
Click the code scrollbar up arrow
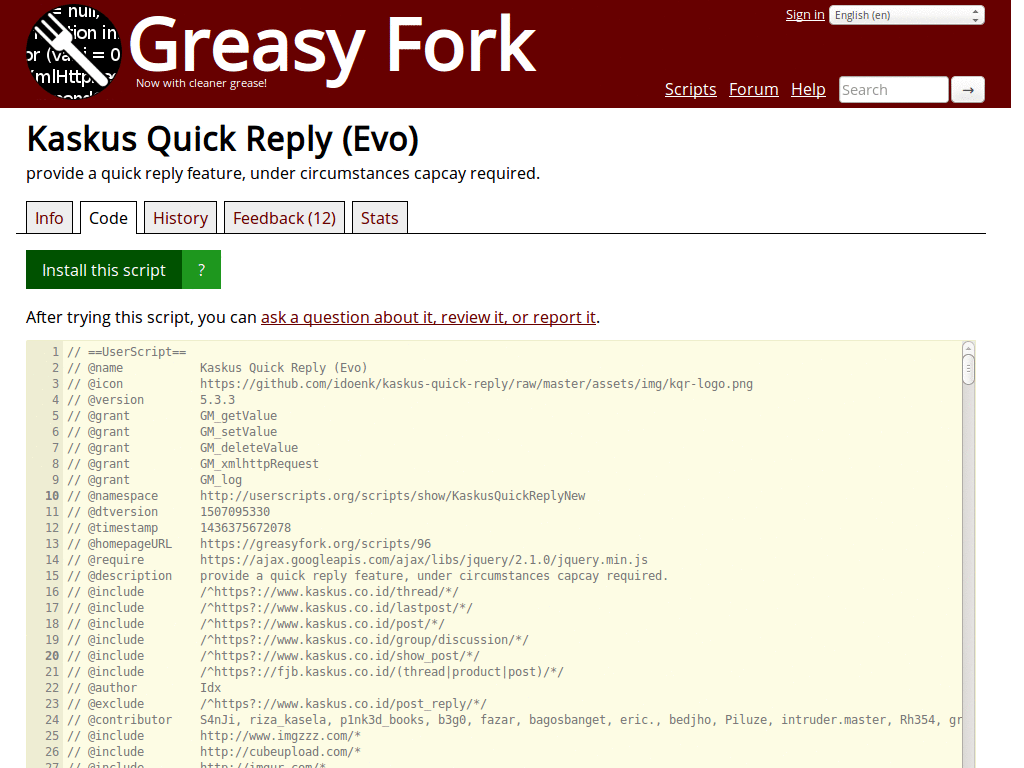968,347
